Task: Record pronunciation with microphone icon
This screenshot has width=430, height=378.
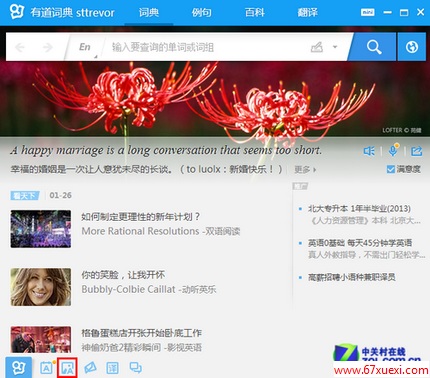Action: (x=393, y=151)
